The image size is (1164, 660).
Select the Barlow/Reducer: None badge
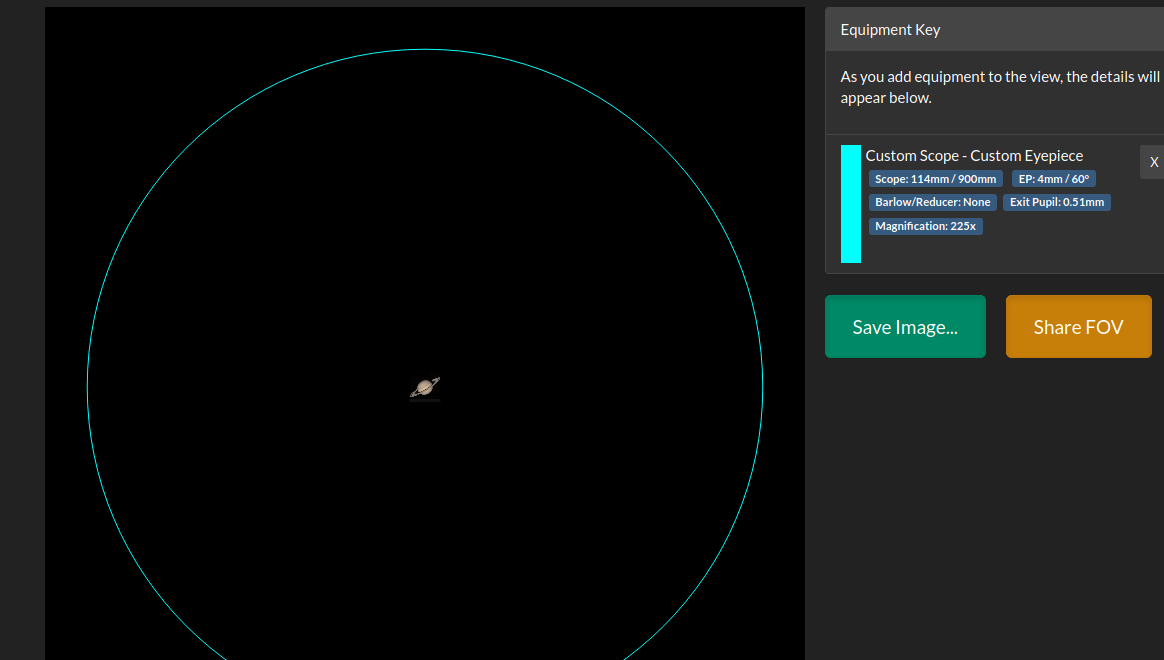pyautogui.click(x=932, y=202)
